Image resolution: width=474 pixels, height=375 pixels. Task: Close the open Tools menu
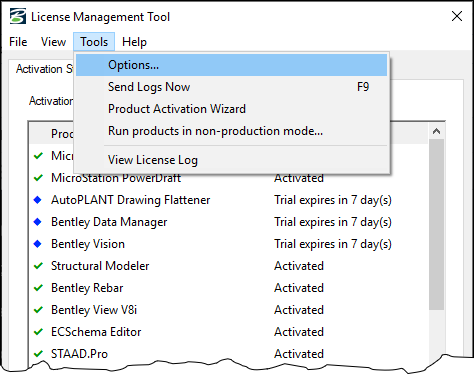point(94,42)
